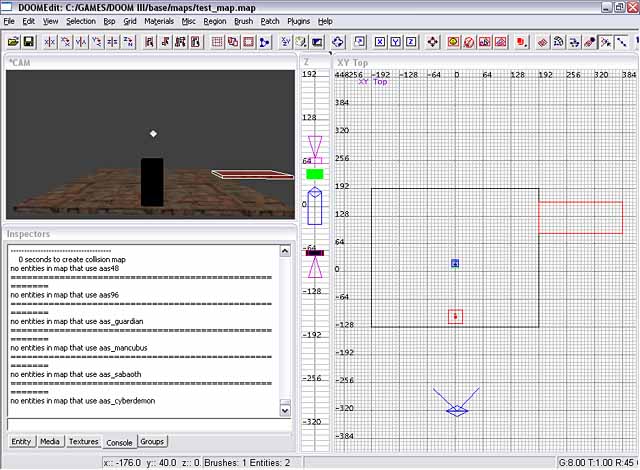640x470 pixels.
Task: Click the four-way diamond arrows icon
Action: pos(433,42)
